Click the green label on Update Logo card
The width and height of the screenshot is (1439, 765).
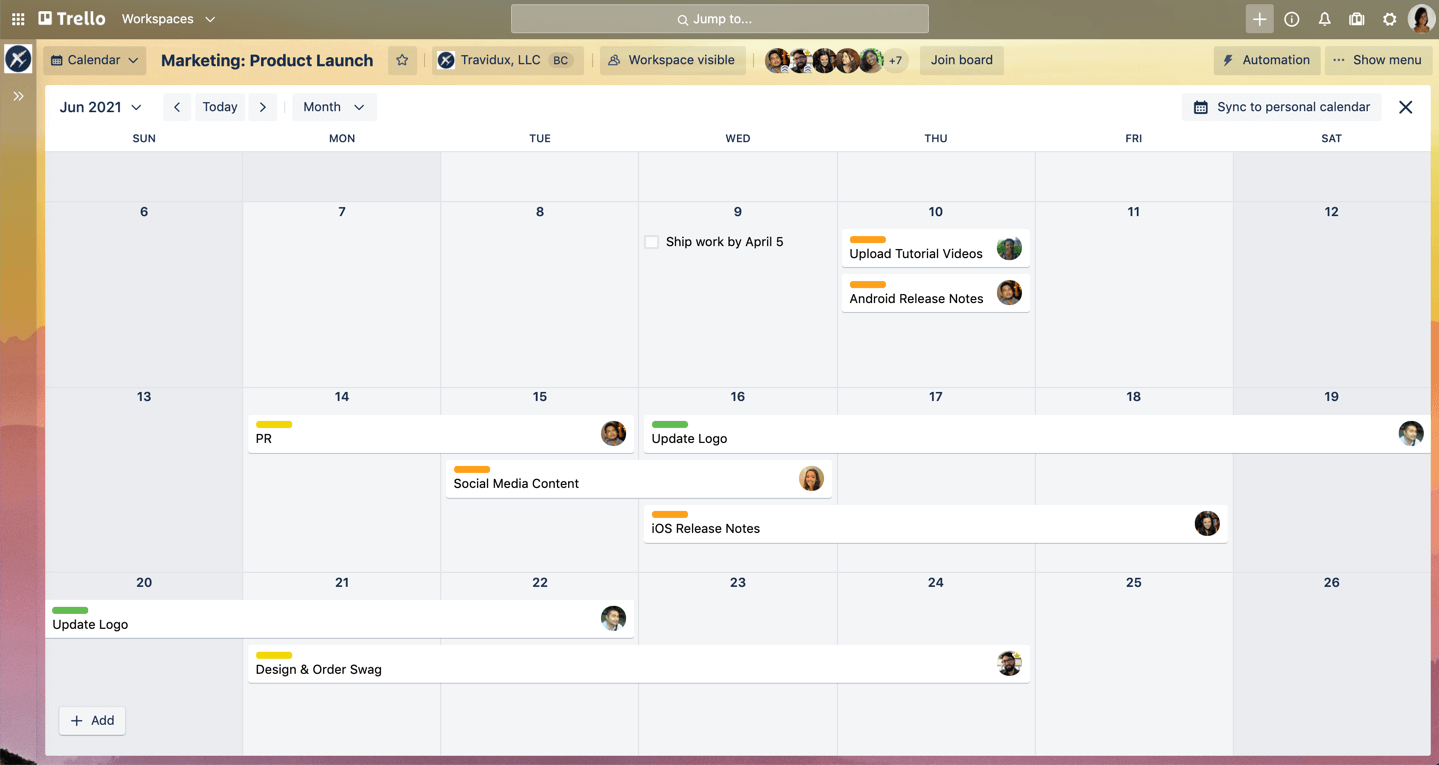click(669, 425)
